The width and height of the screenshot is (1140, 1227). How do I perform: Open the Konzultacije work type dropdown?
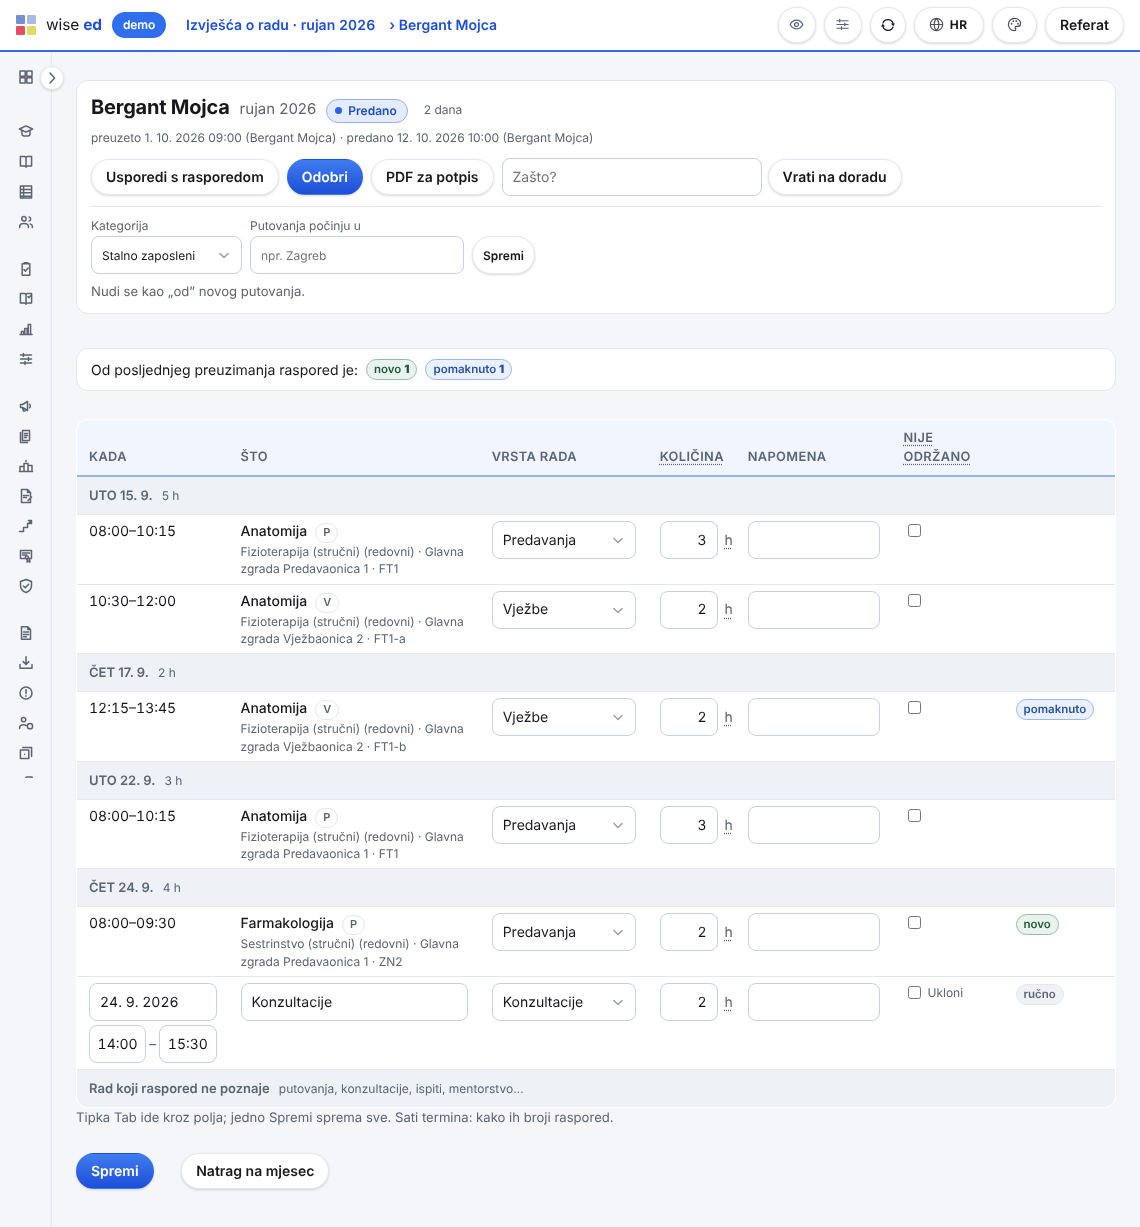(564, 1002)
